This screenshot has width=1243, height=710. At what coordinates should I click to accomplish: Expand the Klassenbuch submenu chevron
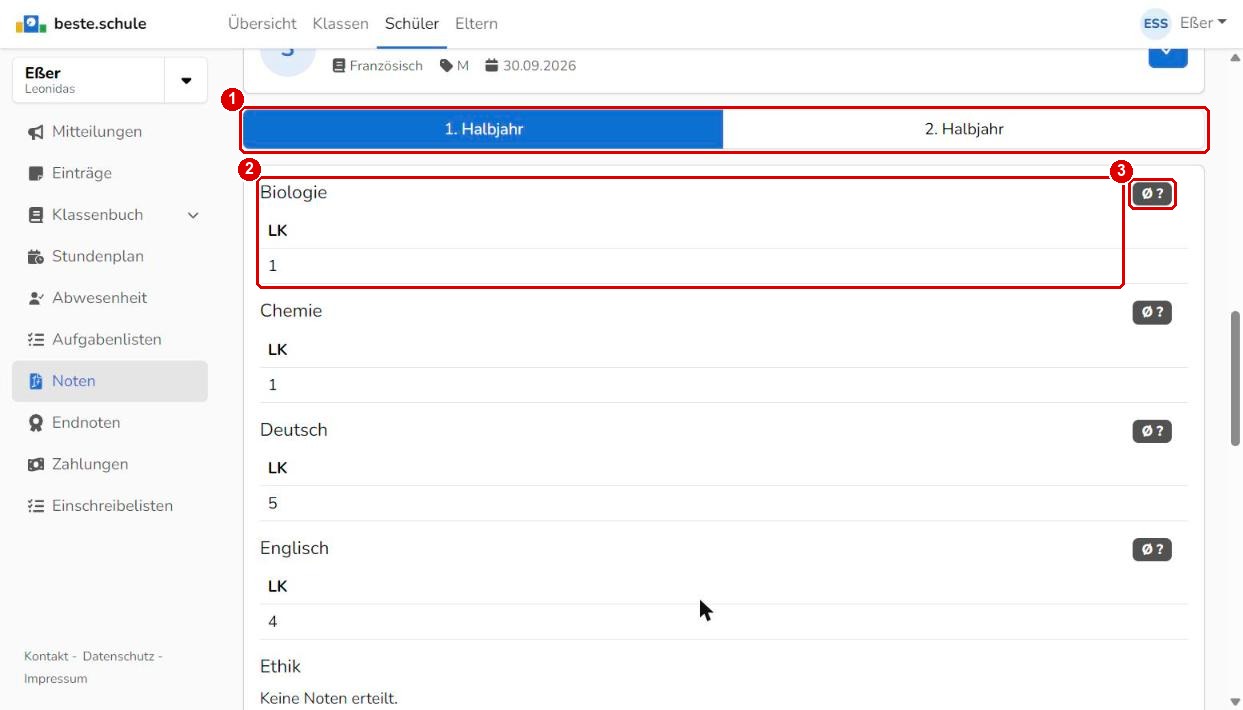193,215
